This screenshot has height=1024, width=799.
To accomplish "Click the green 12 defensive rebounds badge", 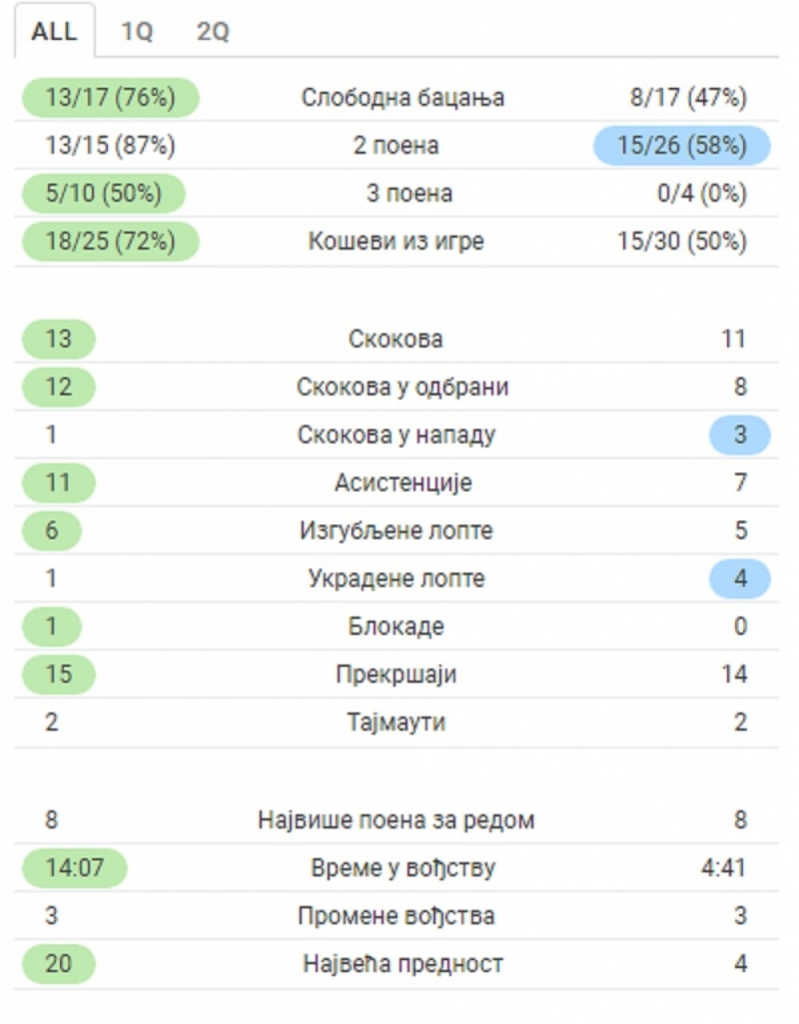I will [57, 386].
